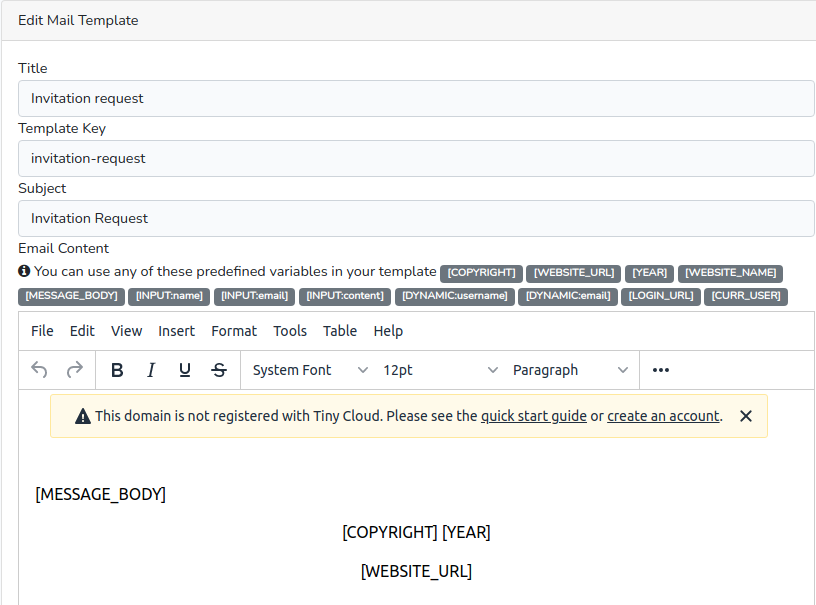Viewport: 816px width, 605px height.
Task: Toggle Italic formatting
Action: [151, 370]
